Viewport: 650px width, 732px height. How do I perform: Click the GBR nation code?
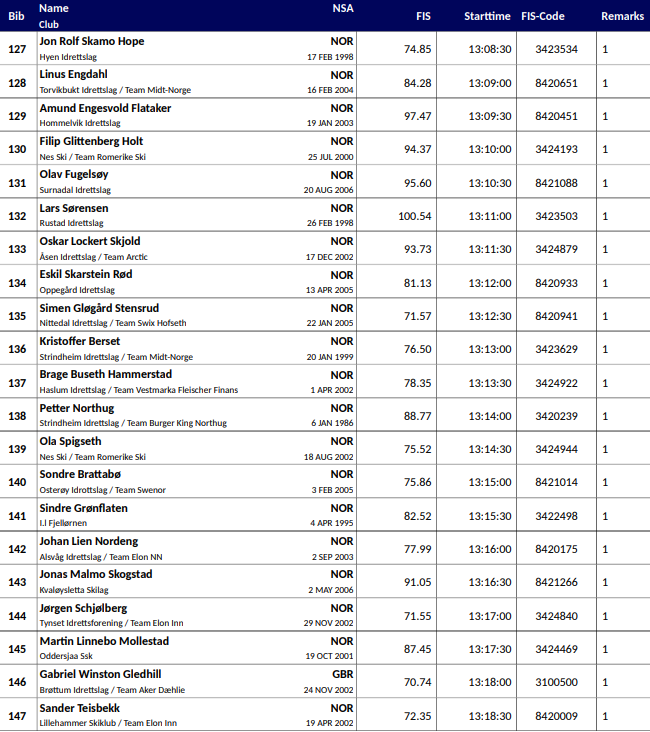[x=342, y=674]
